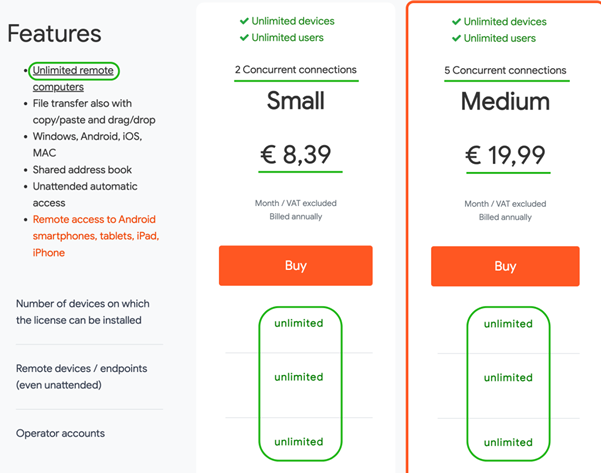Viewport: 601px width, 473px height.
Task: Click checkmark icon next to Small Unlimited users
Action: [x=244, y=38]
